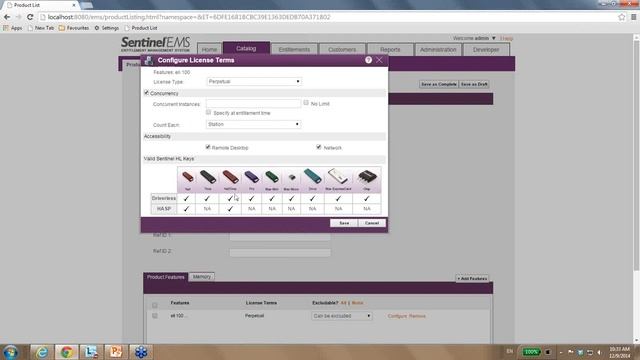Click the Concurrent Instances input field
This screenshot has height=360, width=640.
253,104
